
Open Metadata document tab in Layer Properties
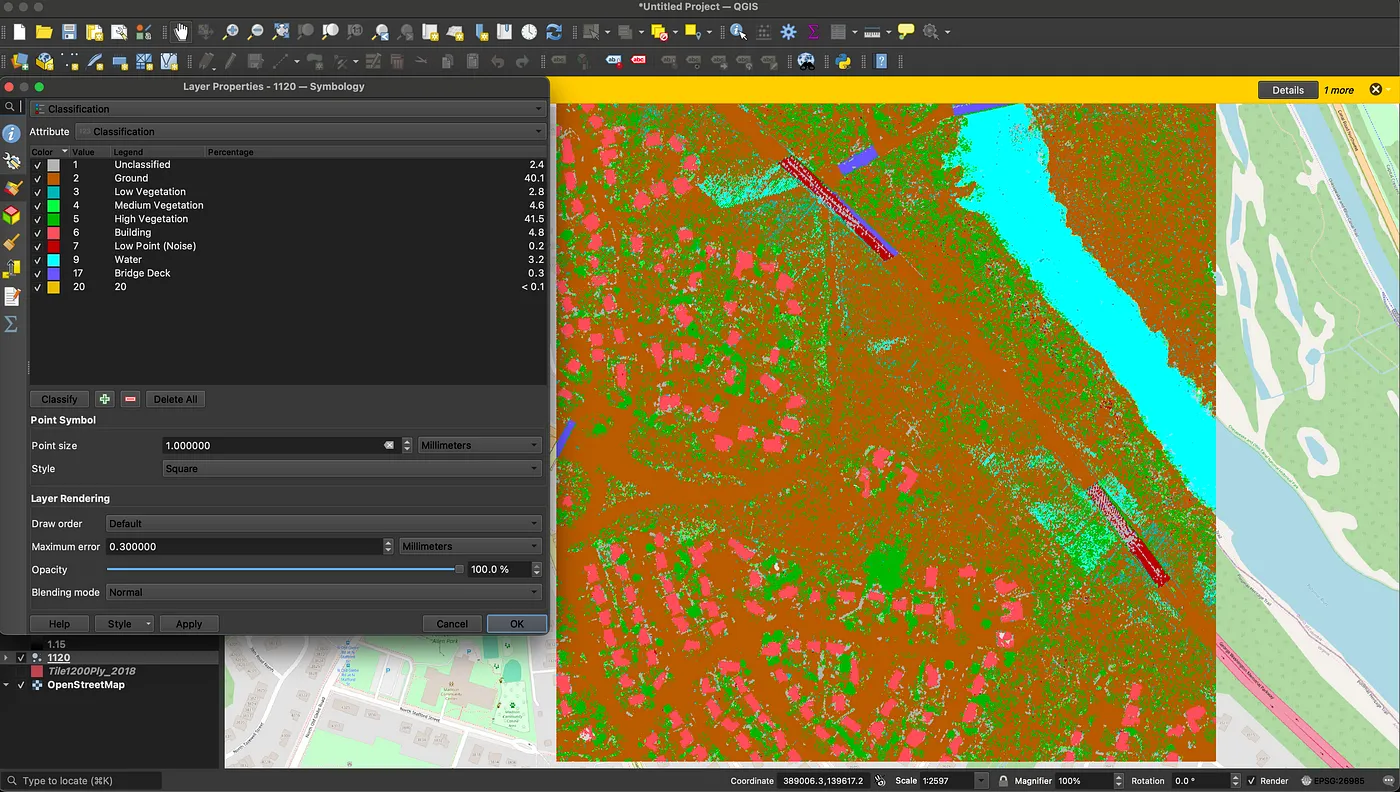tap(11, 297)
